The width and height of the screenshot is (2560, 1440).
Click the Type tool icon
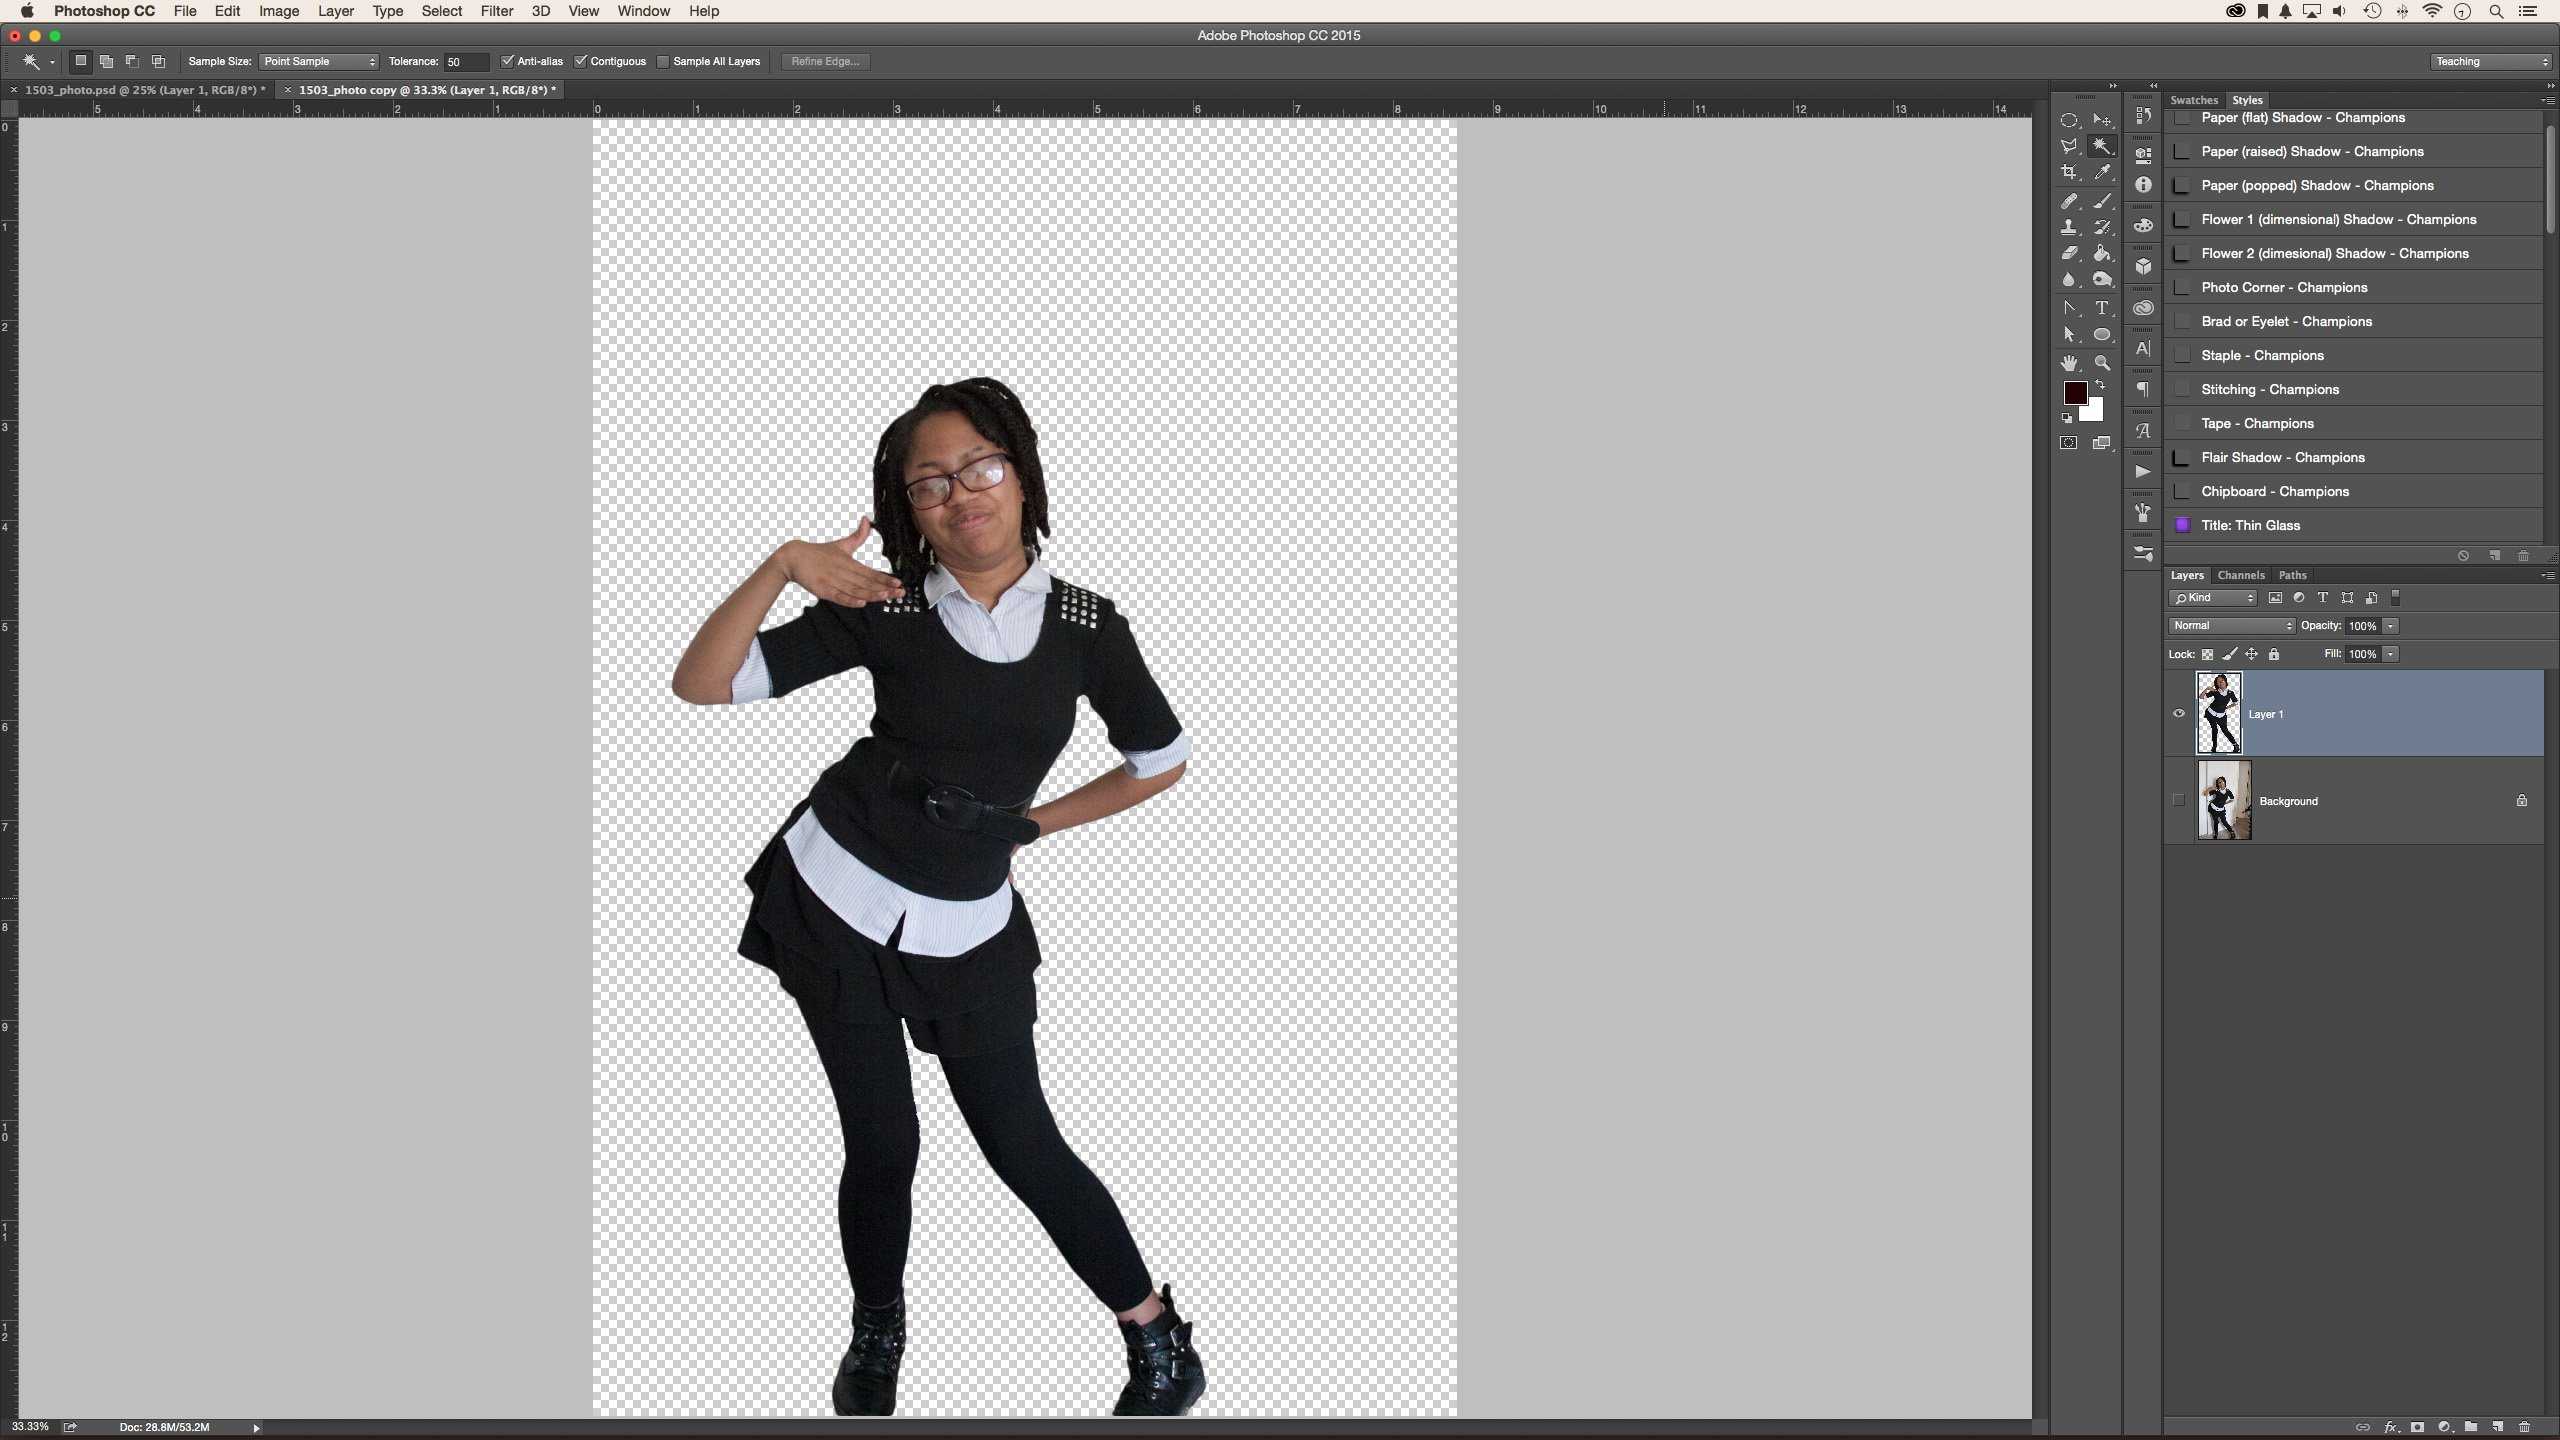(2103, 306)
